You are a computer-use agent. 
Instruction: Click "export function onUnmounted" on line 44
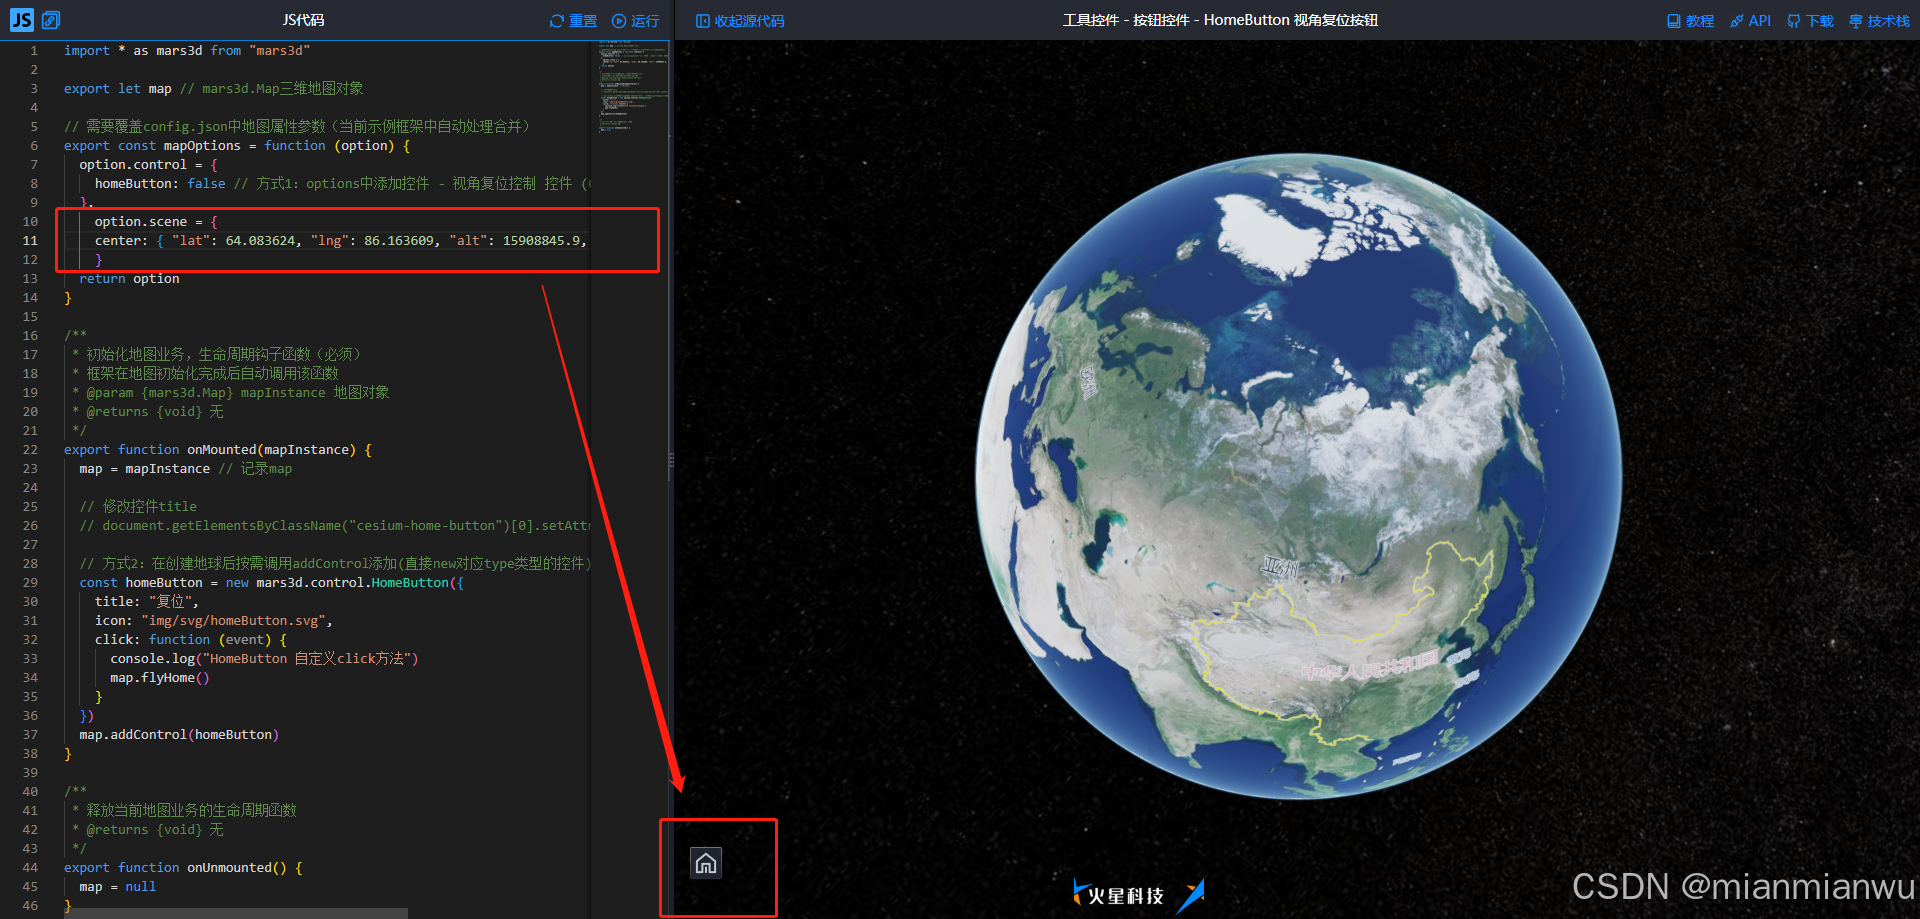click(183, 867)
